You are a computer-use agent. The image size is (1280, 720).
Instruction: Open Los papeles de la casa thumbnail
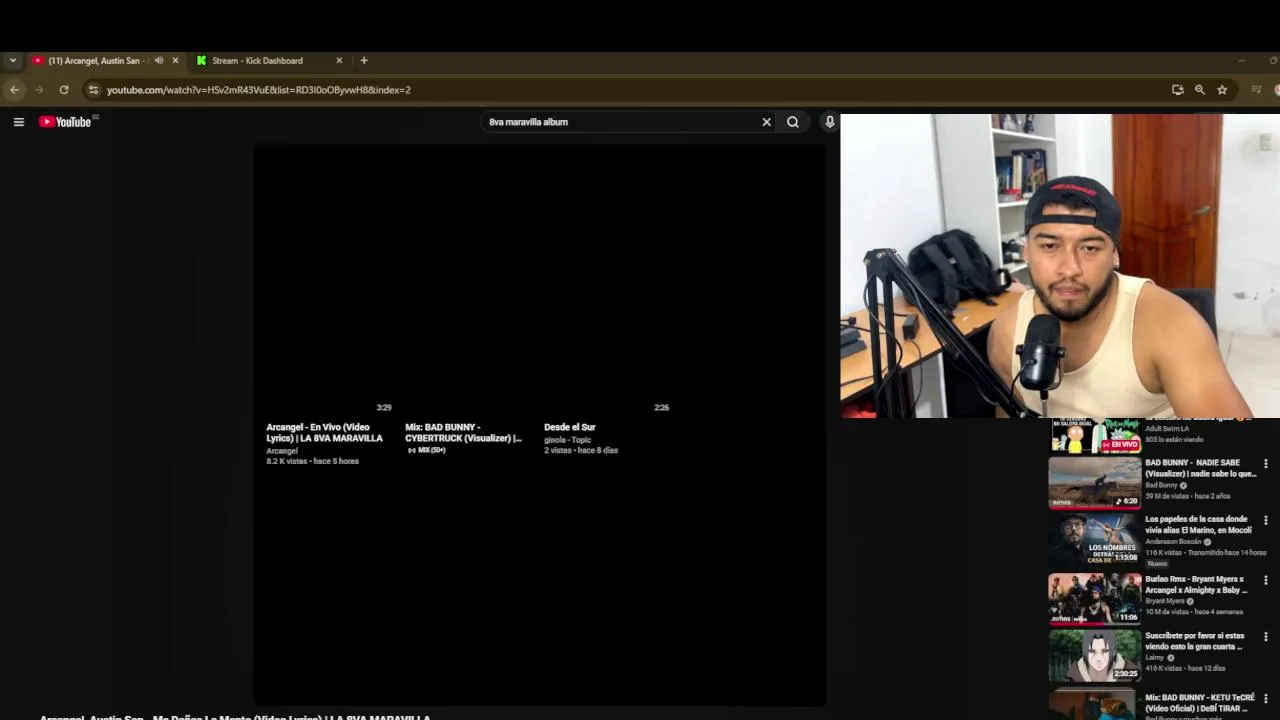point(1094,540)
